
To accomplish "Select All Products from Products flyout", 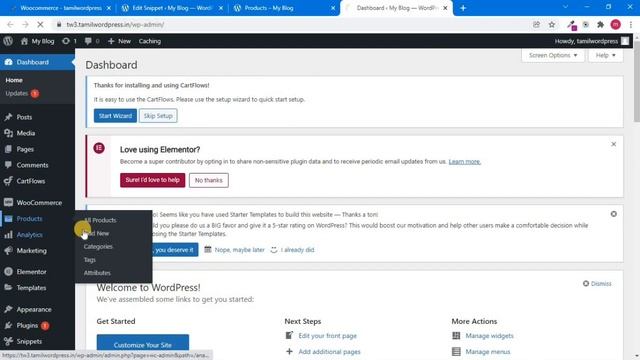I will (100, 220).
